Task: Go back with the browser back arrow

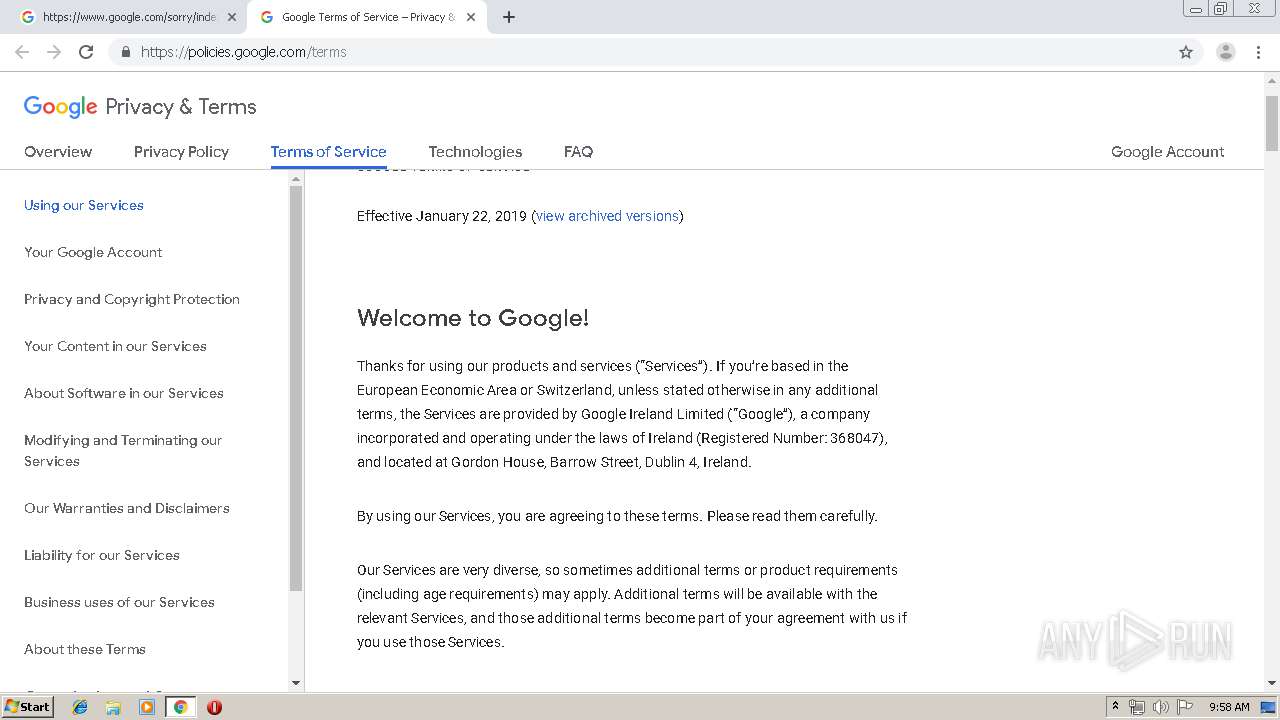Action: [22, 52]
